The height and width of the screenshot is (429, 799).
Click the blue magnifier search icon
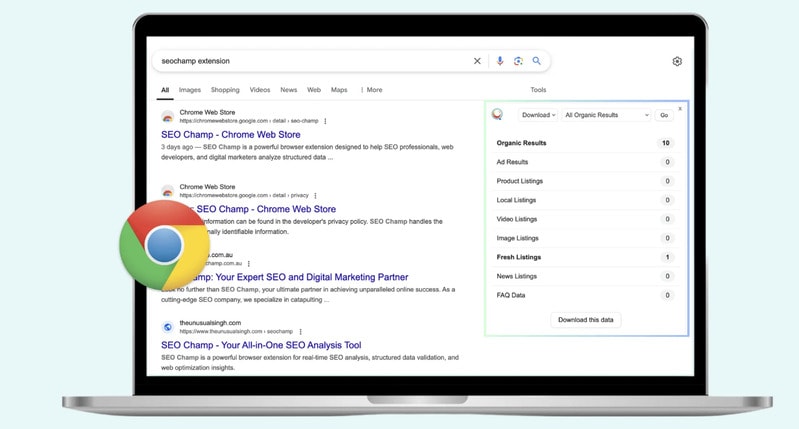pyautogui.click(x=537, y=61)
